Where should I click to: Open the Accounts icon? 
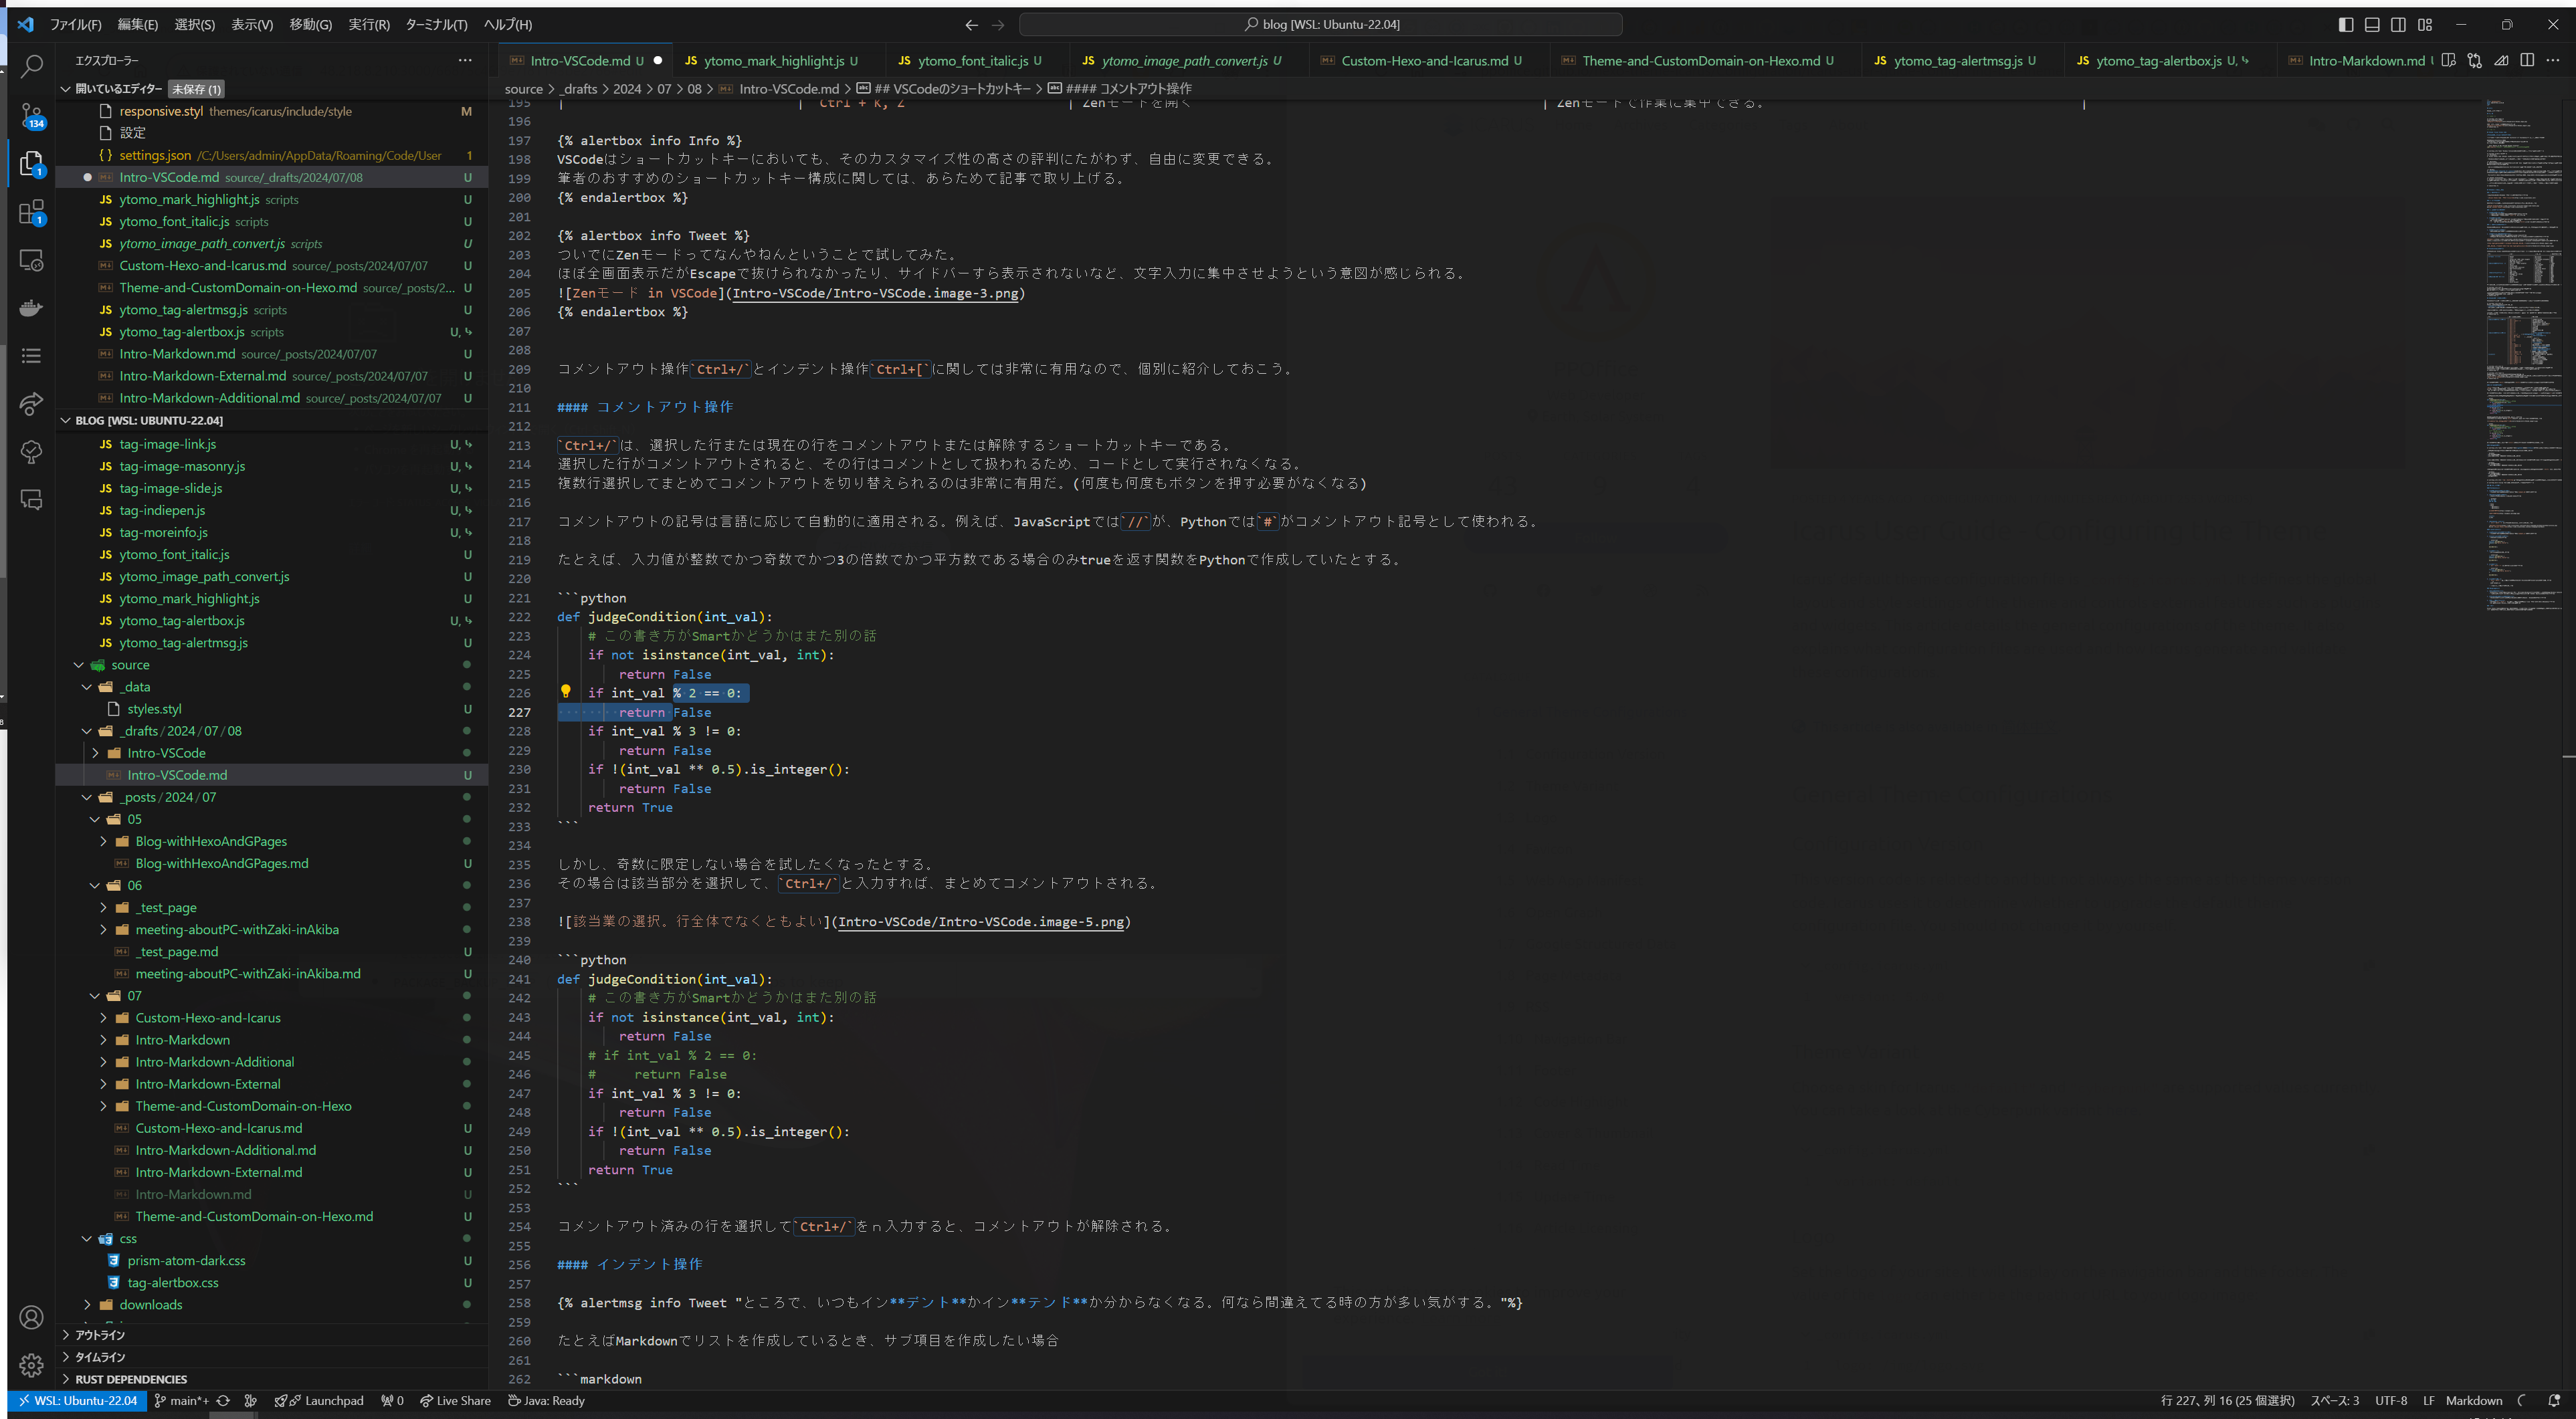click(31, 1317)
